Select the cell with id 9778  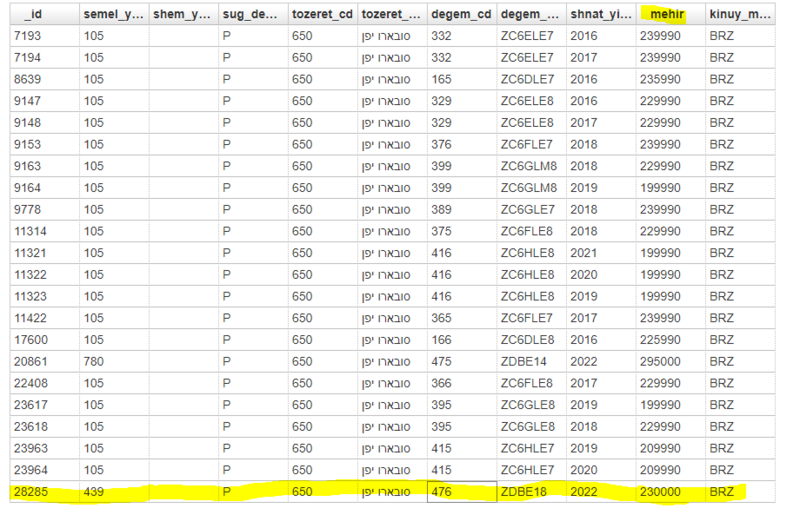(44, 209)
